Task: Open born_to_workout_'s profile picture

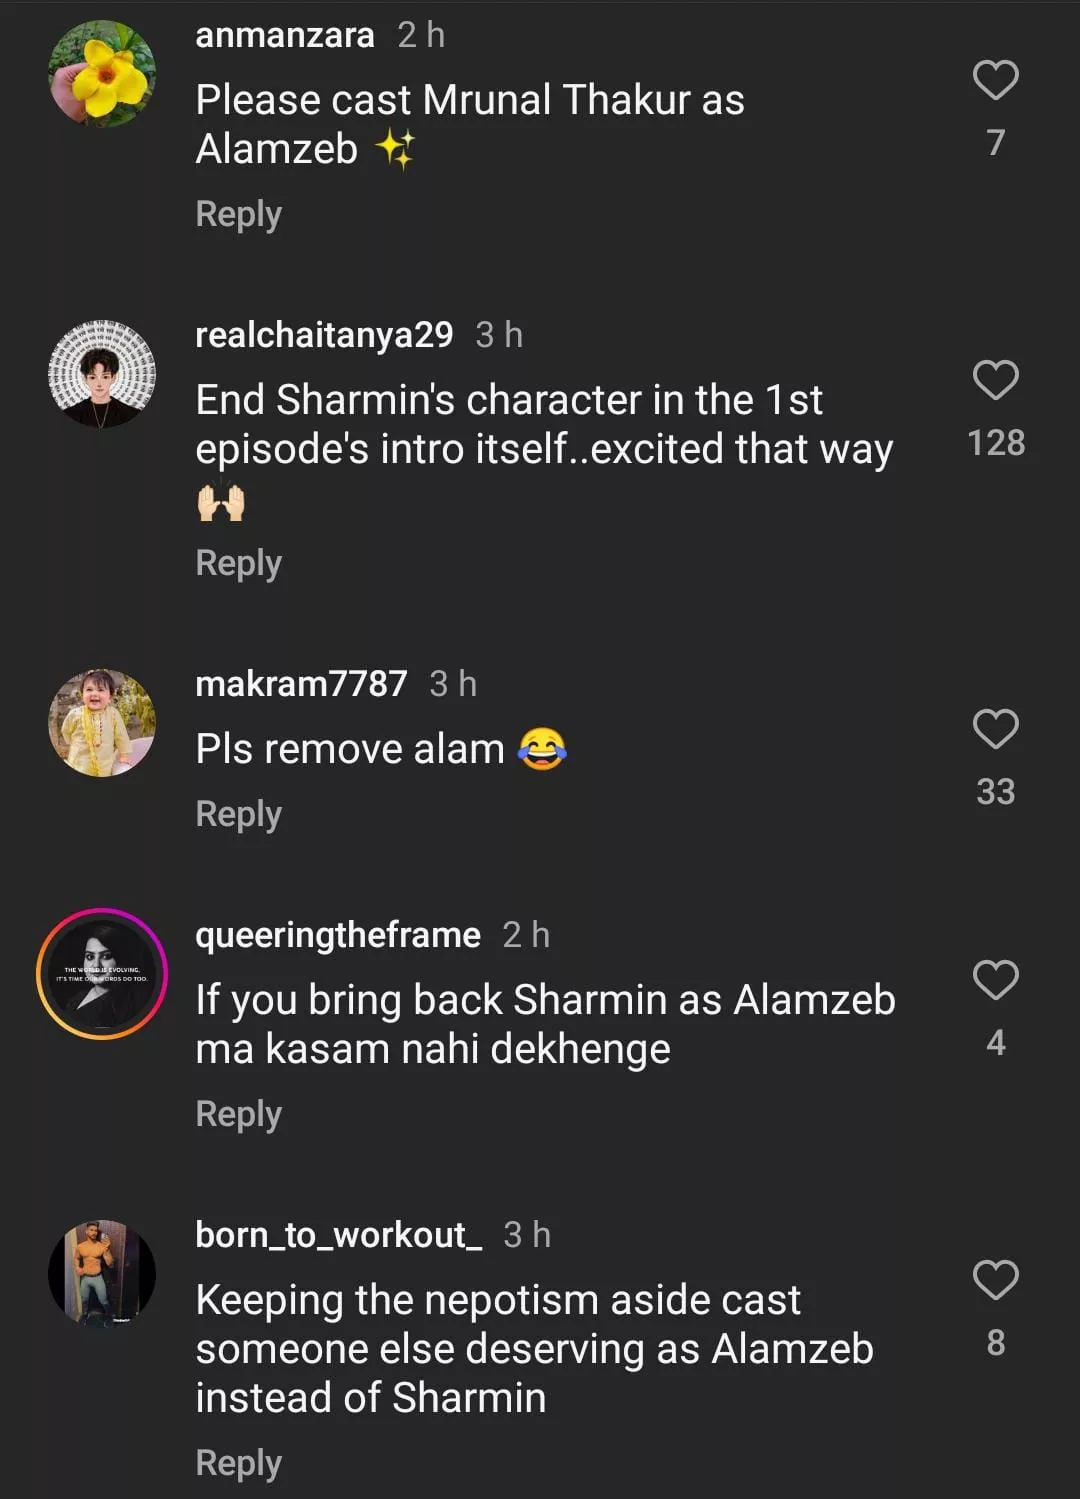Action: click(x=102, y=1274)
